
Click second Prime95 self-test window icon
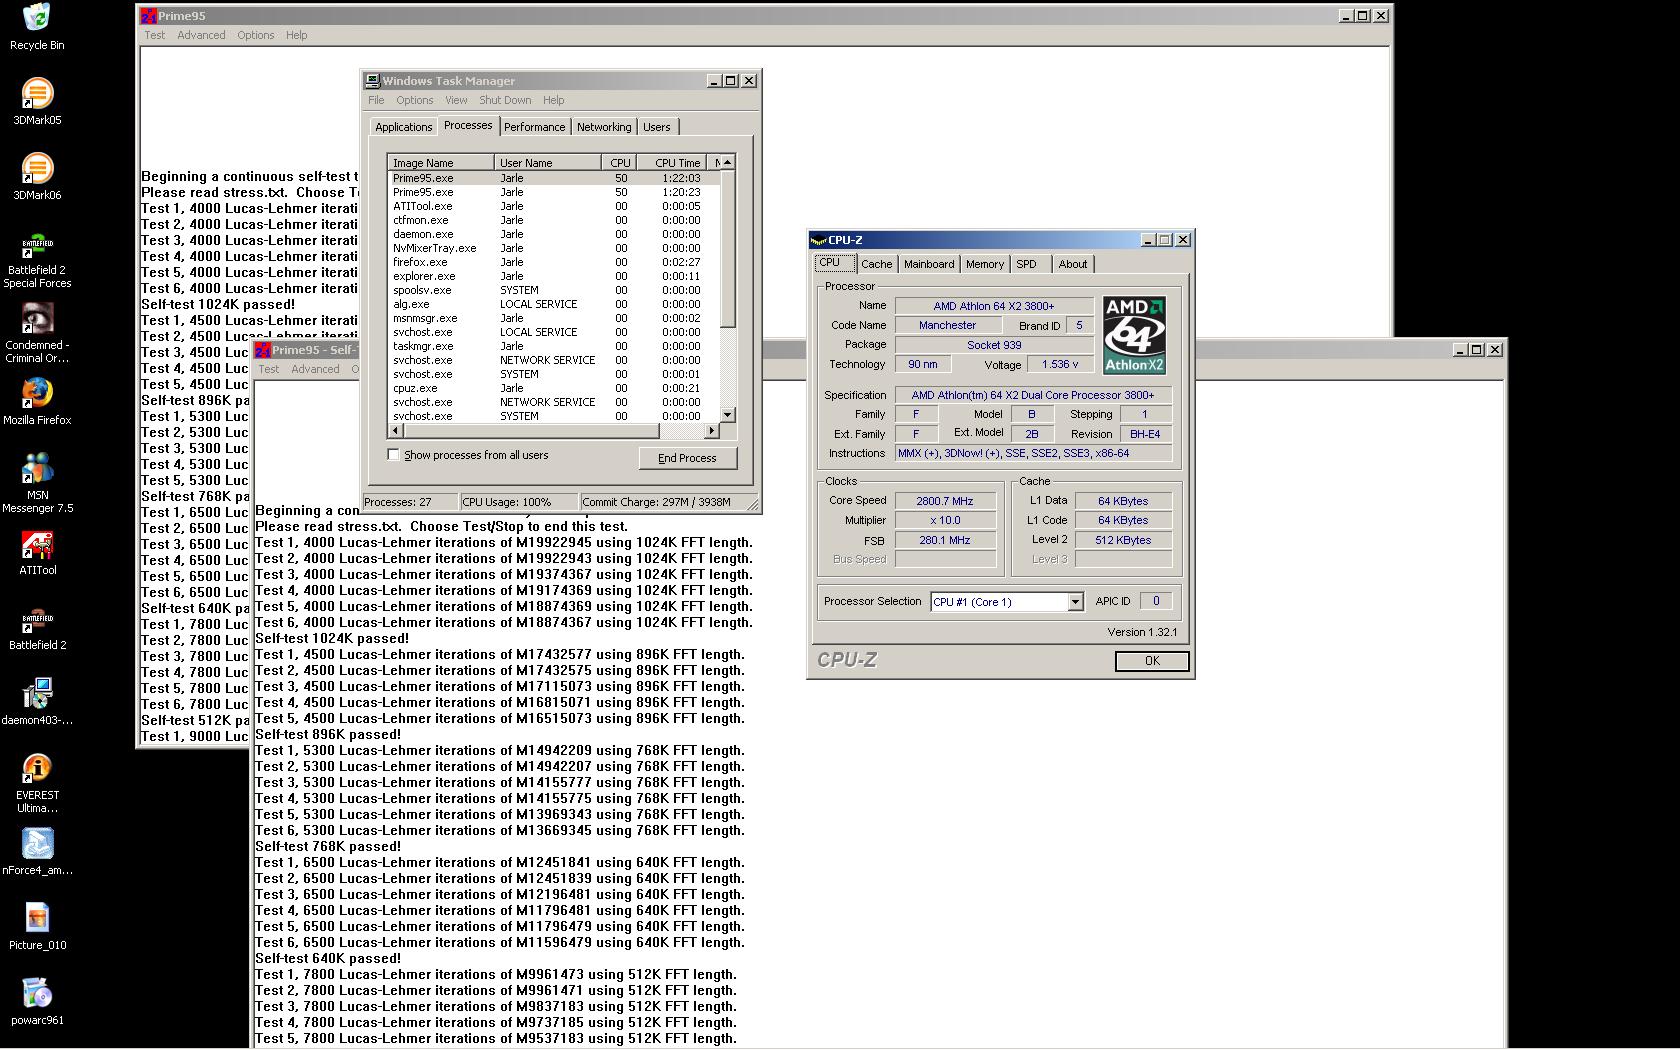262,350
